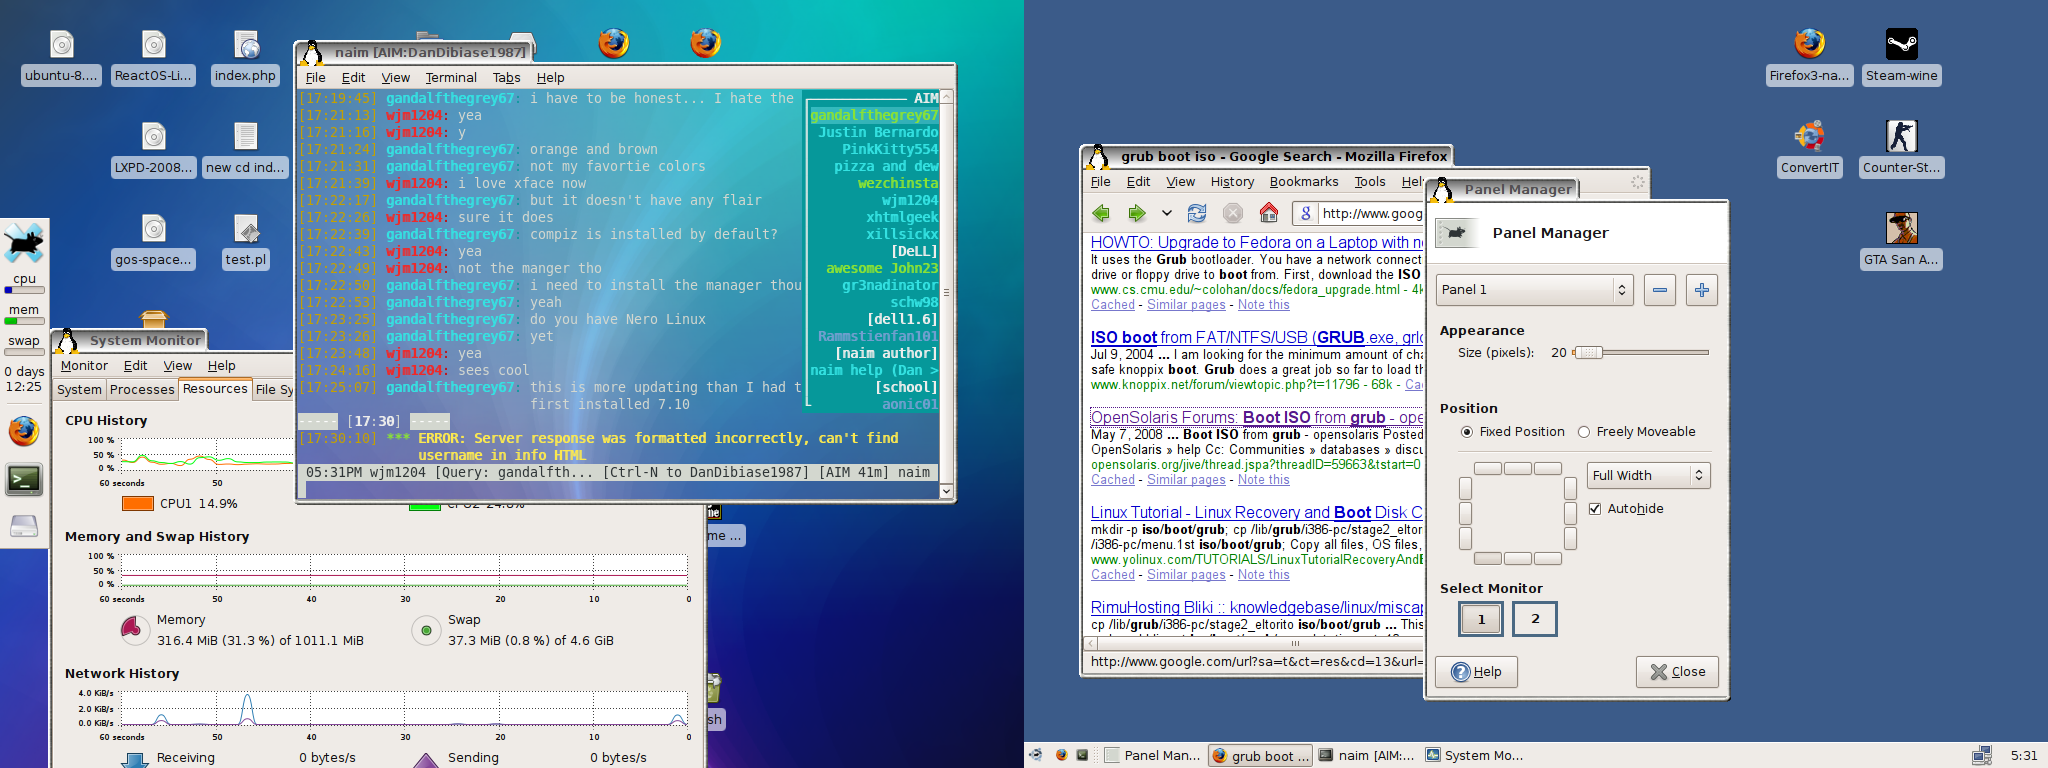Expand the Panel 1 selector dropdown
The width and height of the screenshot is (2048, 768).
coord(1534,290)
